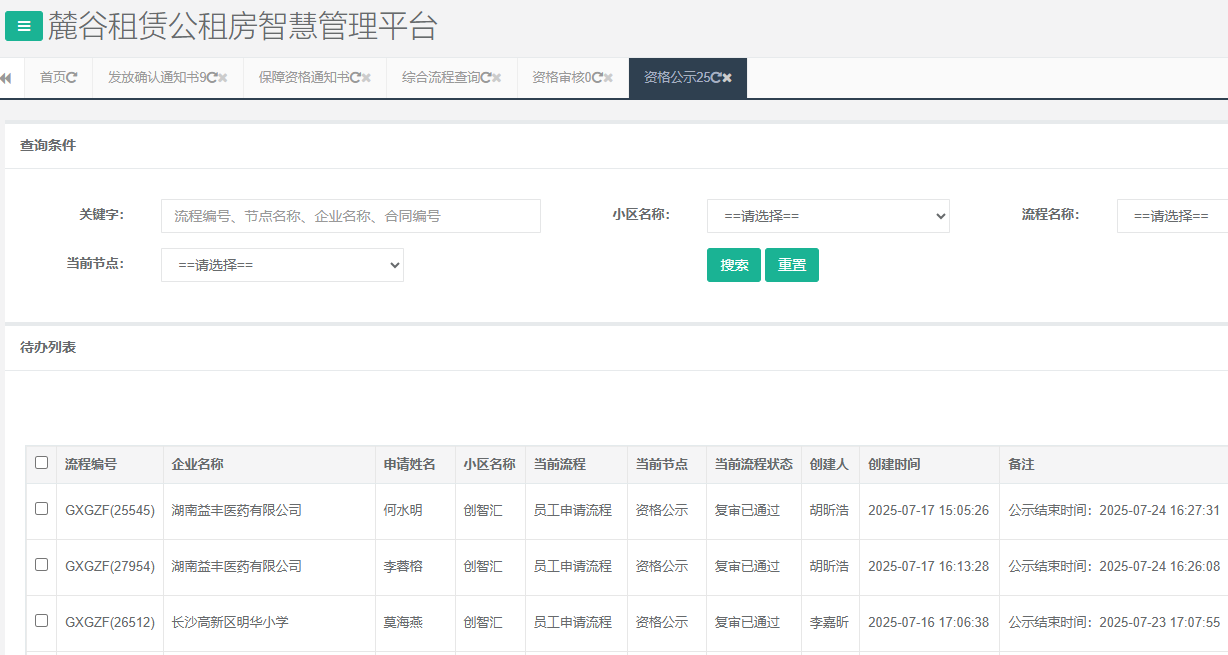Screen dimensions: 1228x655
Task: Close the 综合流程查询 tab
Action: pos(497,78)
